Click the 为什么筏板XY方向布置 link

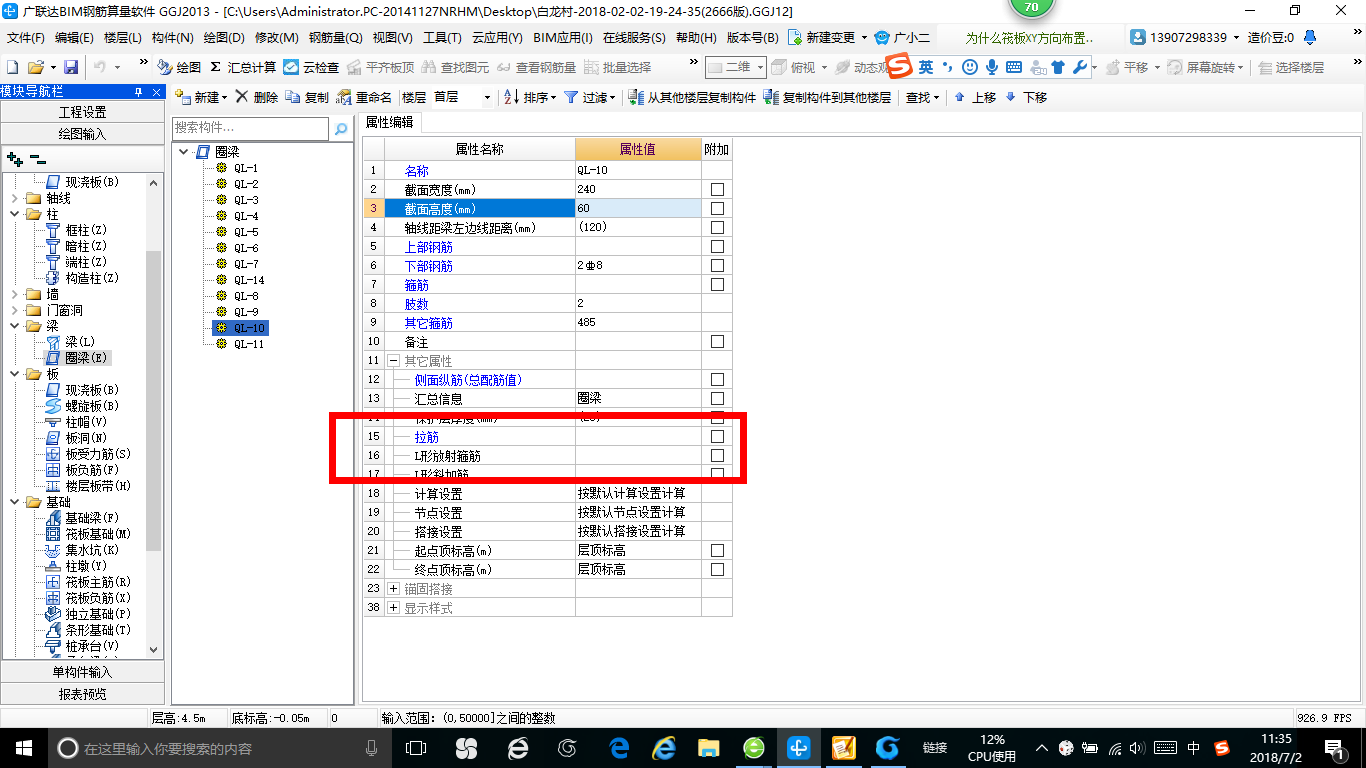pos(1029,38)
